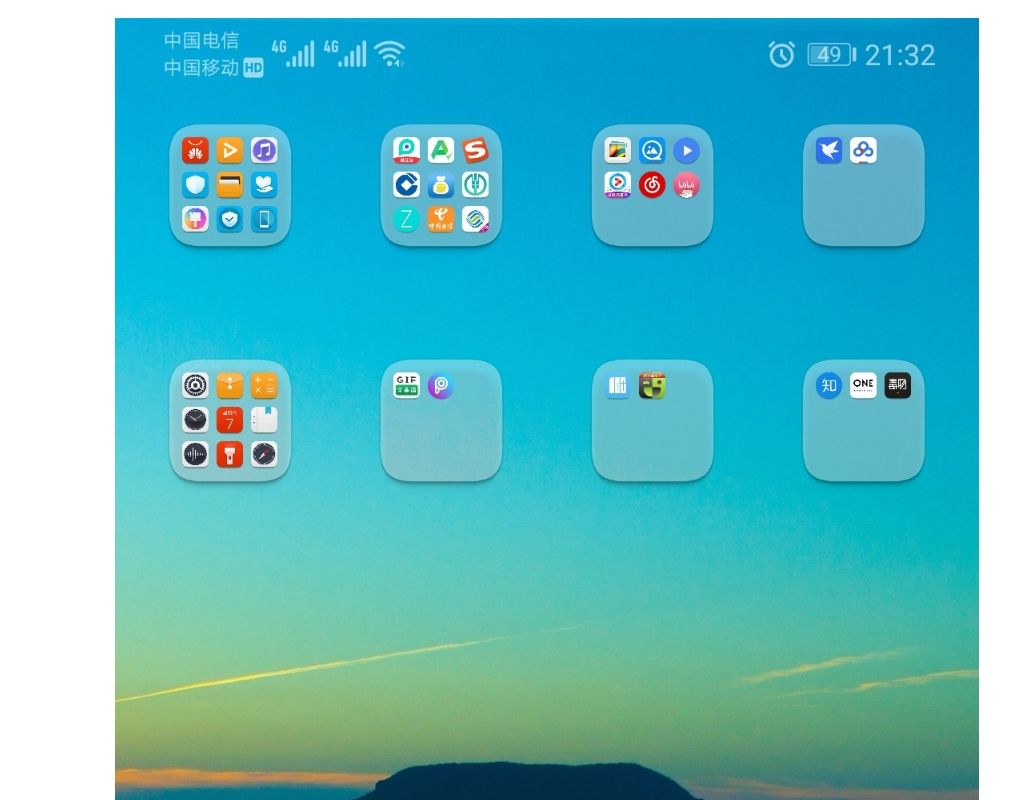Launch the Recorder waveform app
1011x800 pixels.
[x=195, y=454]
